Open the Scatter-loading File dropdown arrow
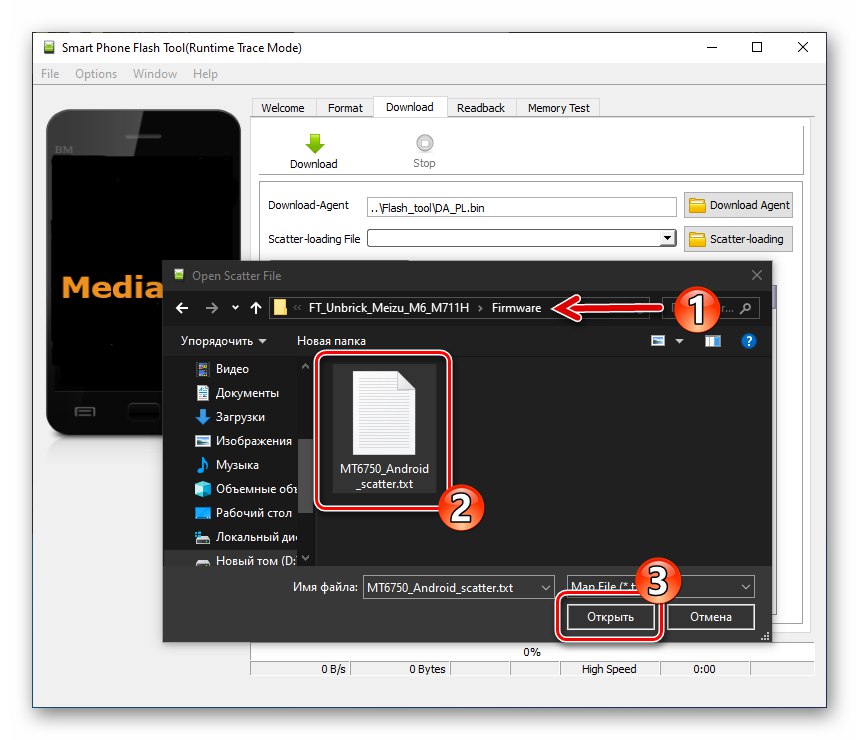This screenshot has height=740, width=859. click(x=667, y=238)
